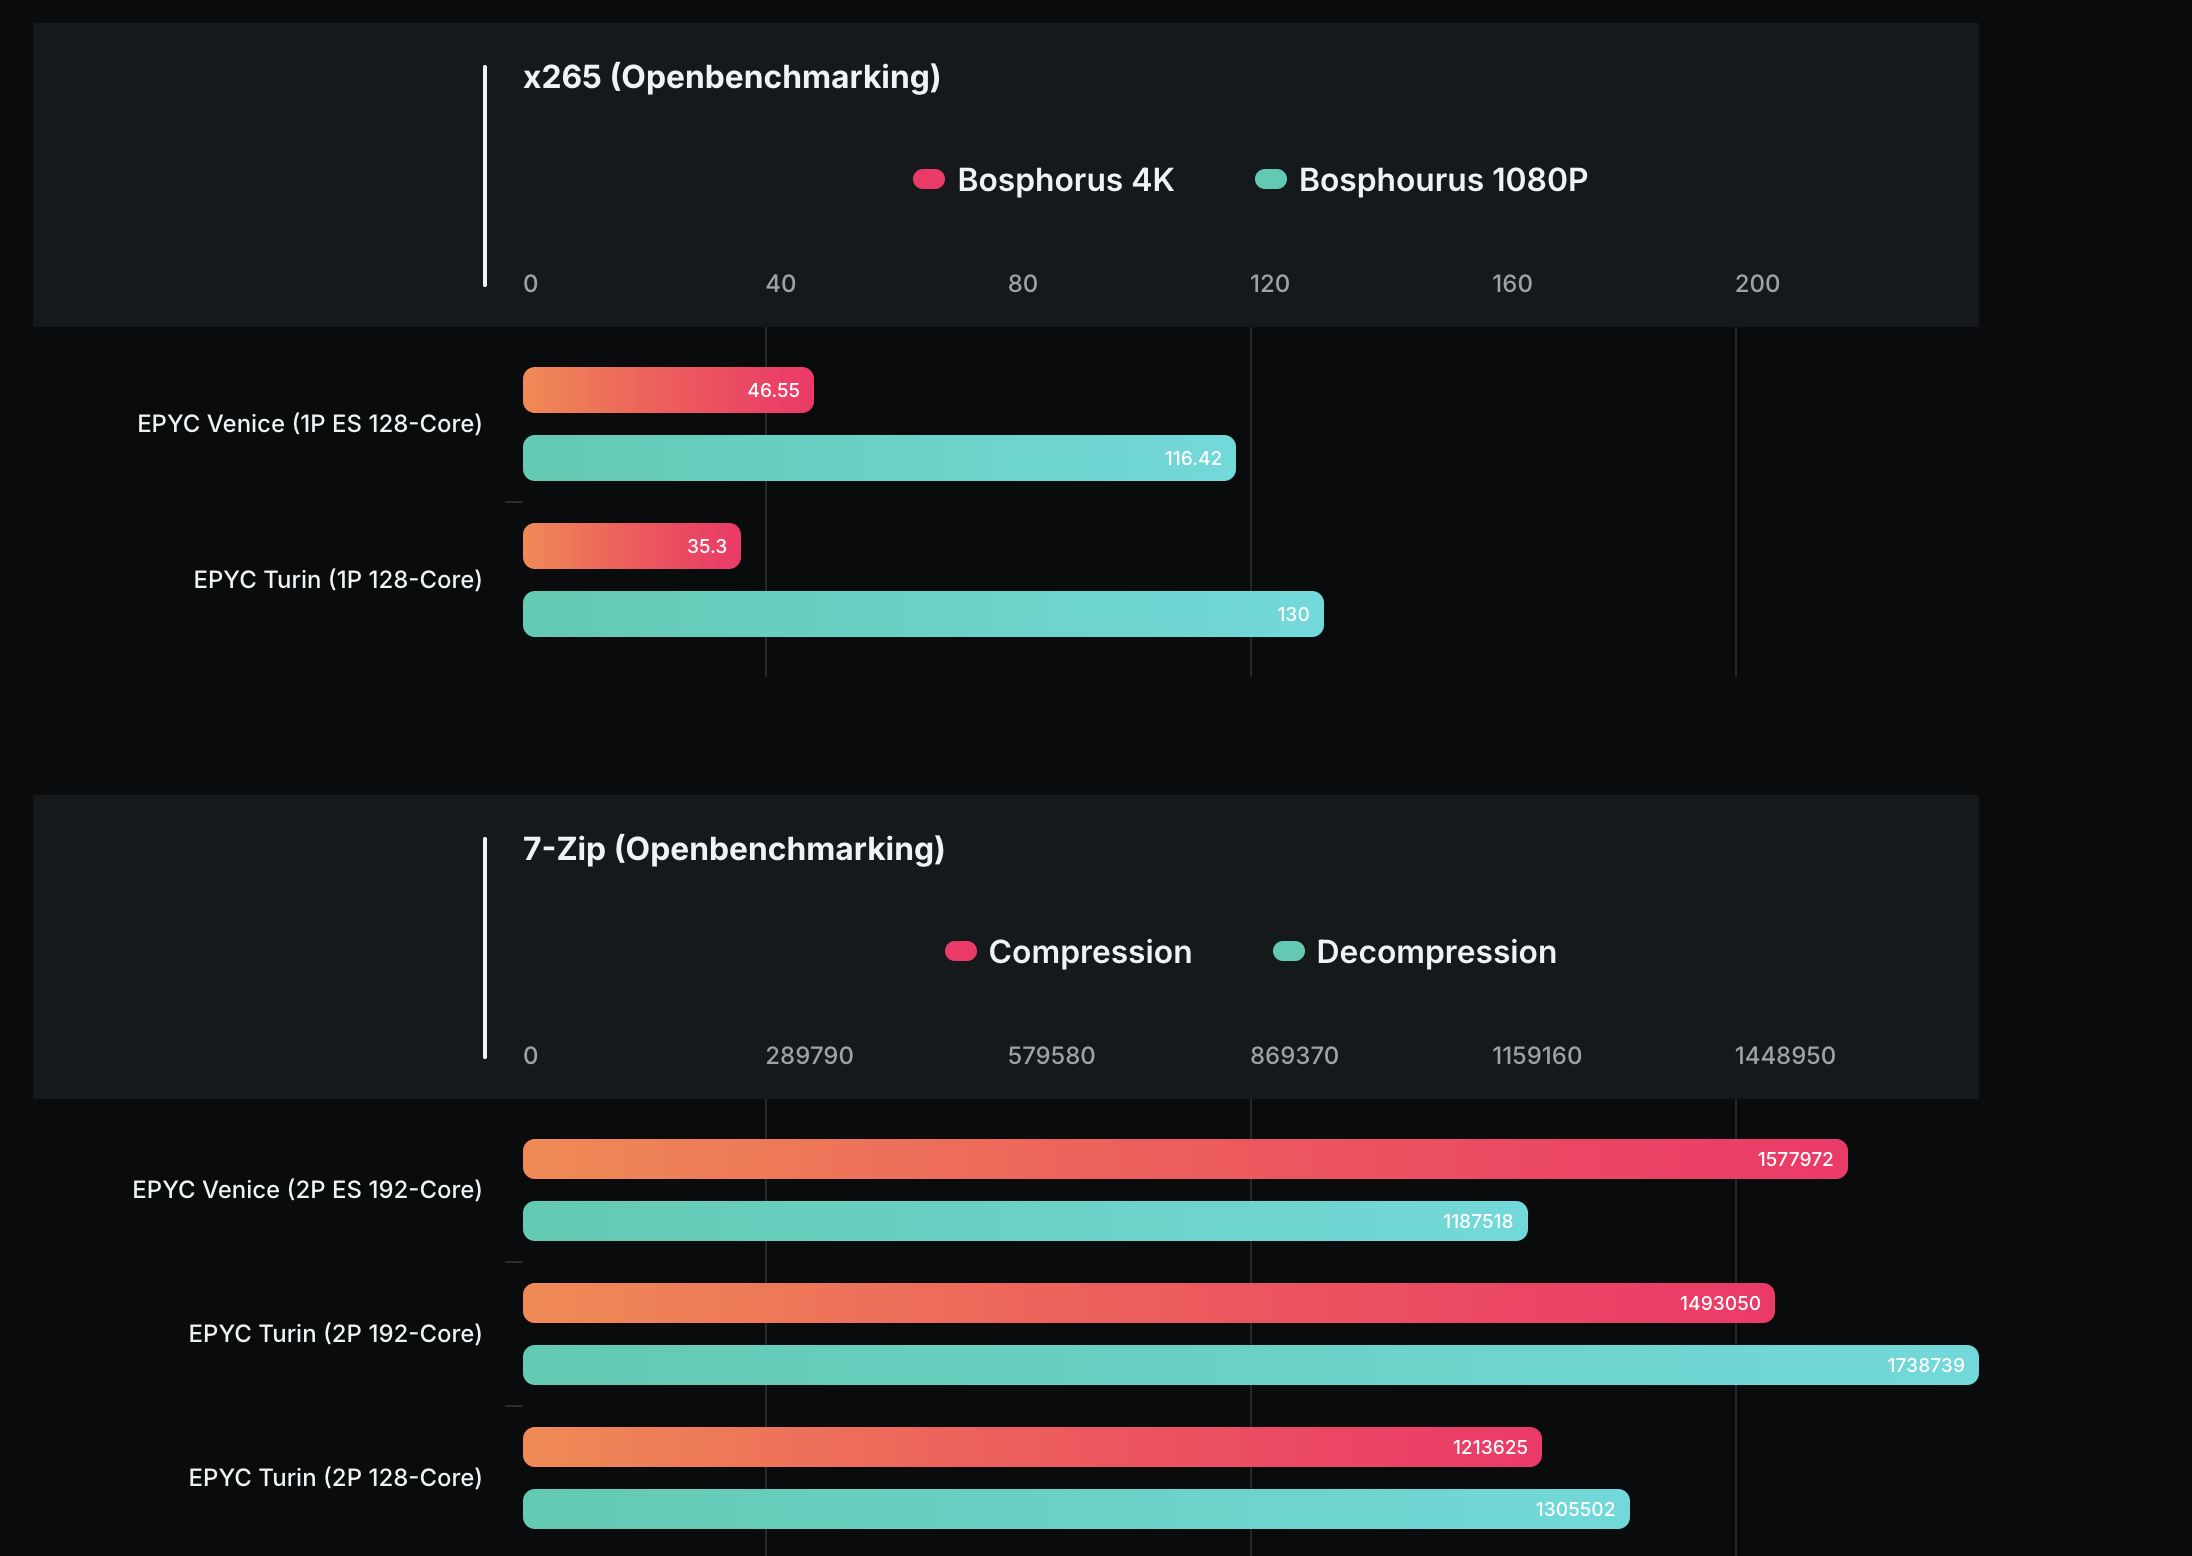This screenshot has height=1556, width=2192.
Task: Click the 1213625 compression bar
Action: [x=1031, y=1447]
